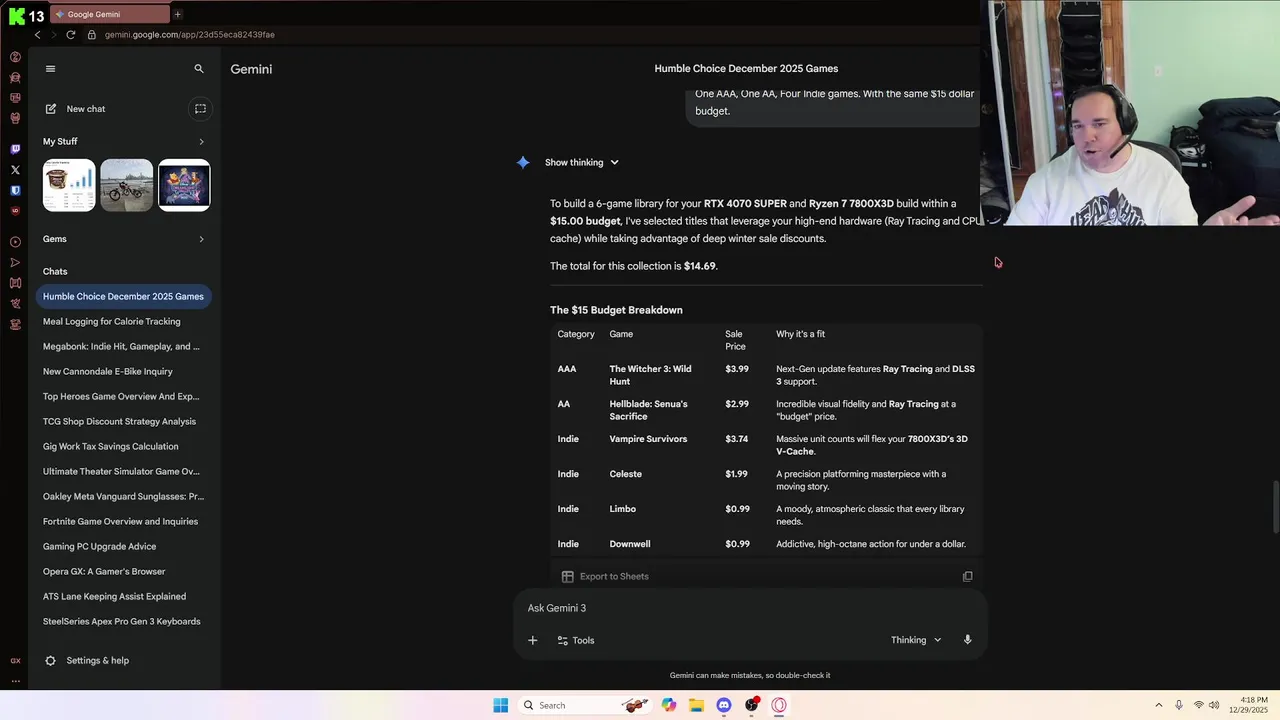Open the Windows Start menu
Viewport: 1280px width, 720px height.
coord(500,705)
